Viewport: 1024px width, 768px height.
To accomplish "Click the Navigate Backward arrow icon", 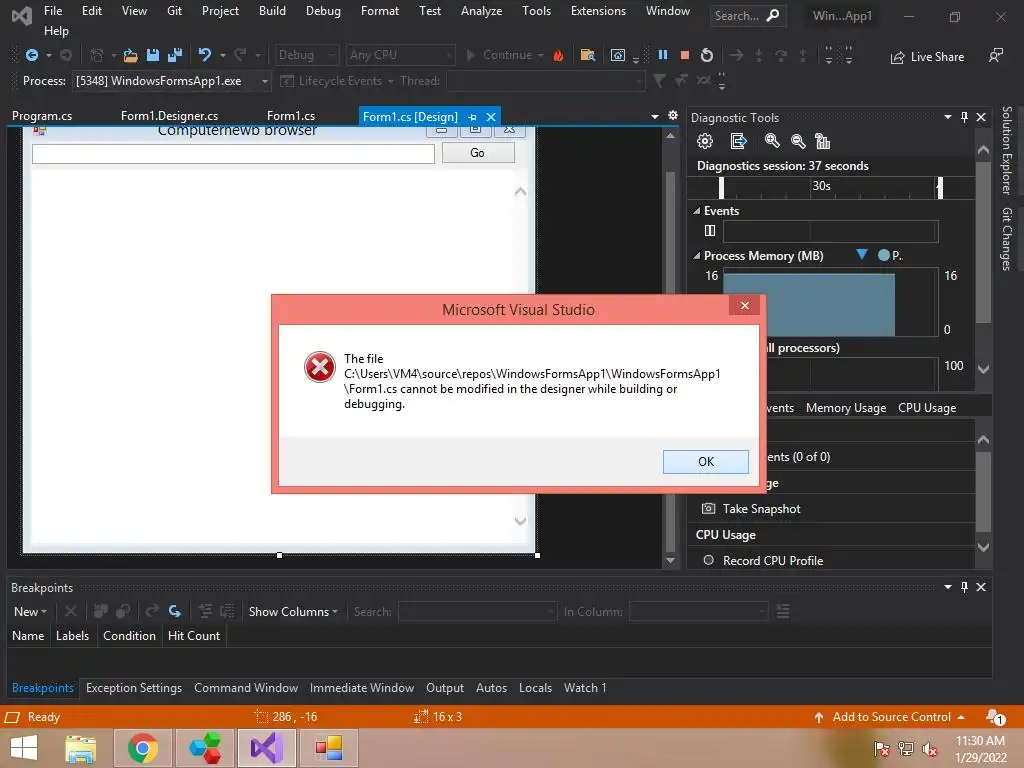I will pos(31,56).
